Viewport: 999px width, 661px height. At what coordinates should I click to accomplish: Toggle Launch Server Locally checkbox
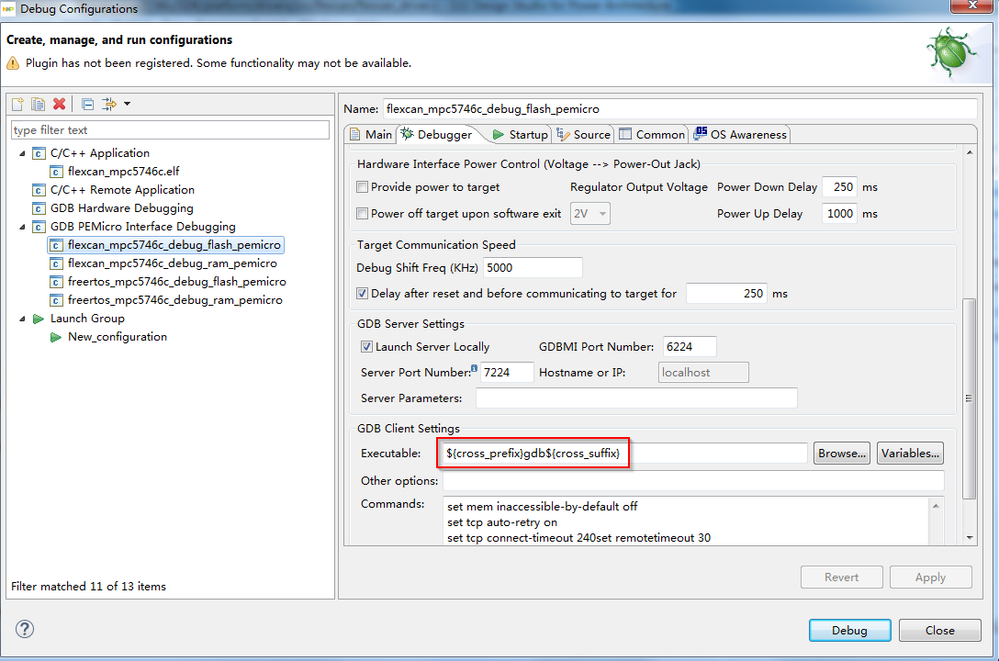(x=366, y=347)
